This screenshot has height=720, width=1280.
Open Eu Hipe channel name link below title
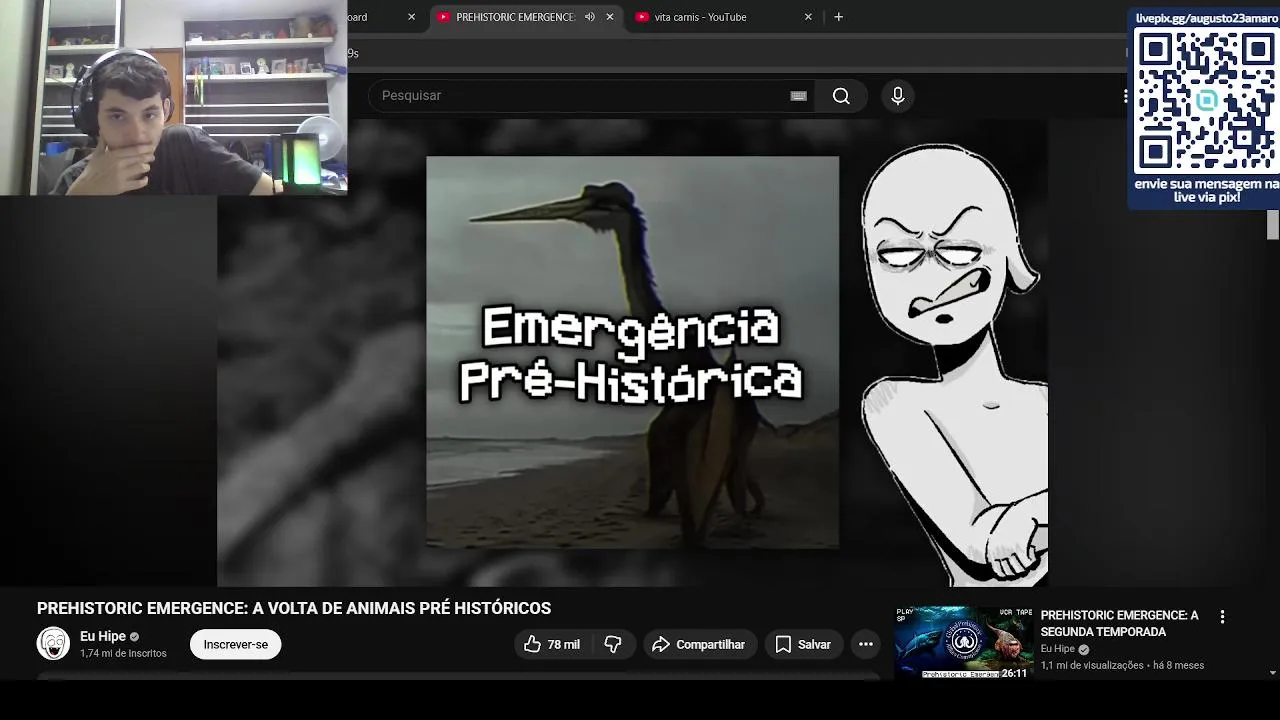103,636
